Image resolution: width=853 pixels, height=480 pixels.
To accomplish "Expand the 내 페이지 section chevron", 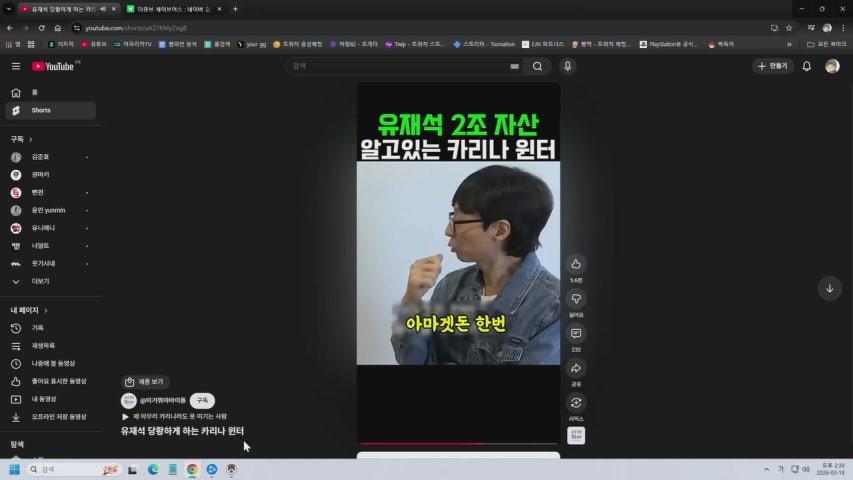I will point(46,310).
